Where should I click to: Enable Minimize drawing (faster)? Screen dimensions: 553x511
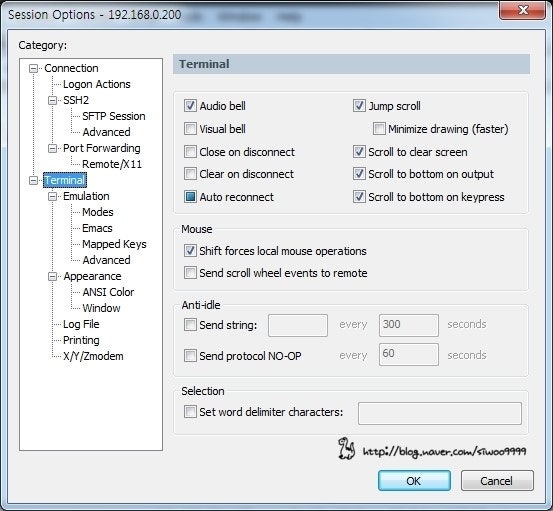tap(379, 129)
